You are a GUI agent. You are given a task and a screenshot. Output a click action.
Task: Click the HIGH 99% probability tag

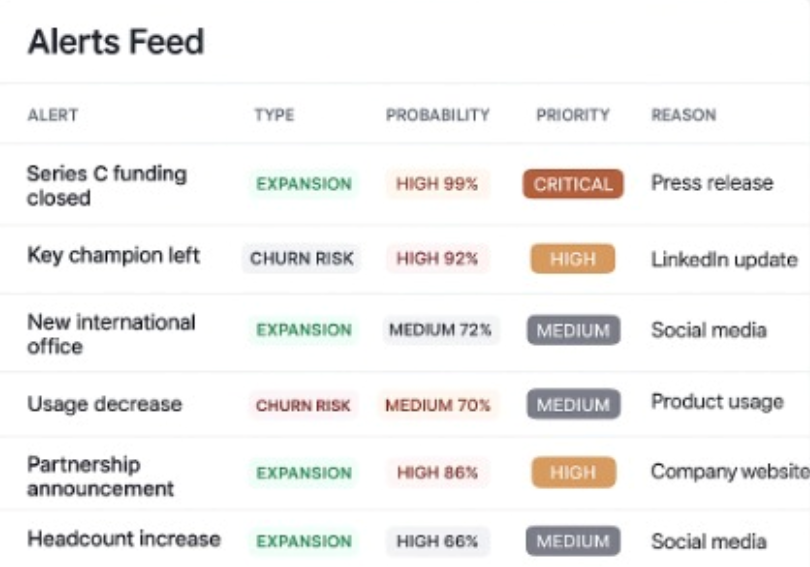[x=437, y=184]
